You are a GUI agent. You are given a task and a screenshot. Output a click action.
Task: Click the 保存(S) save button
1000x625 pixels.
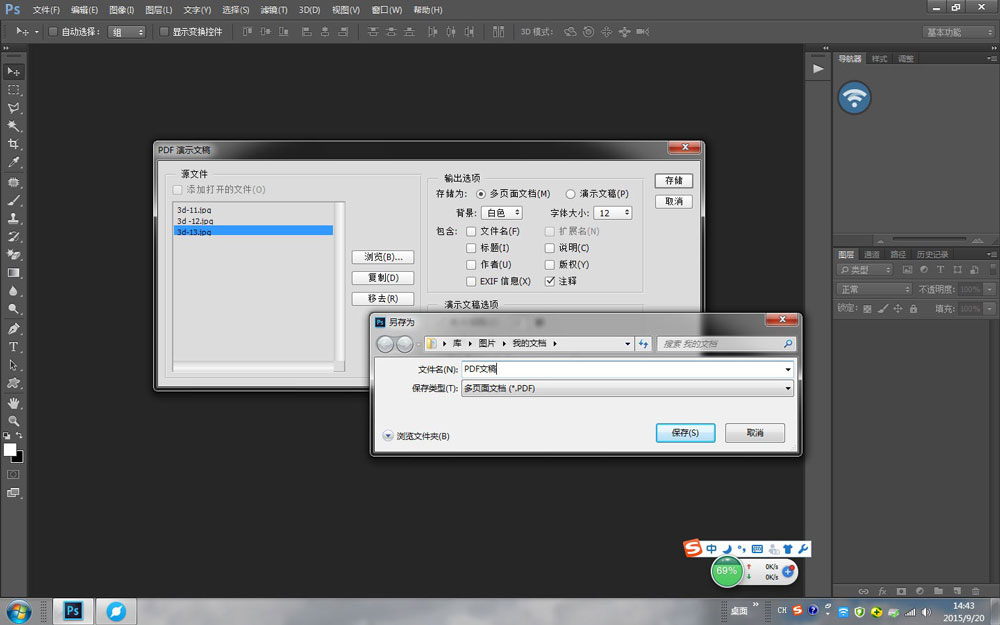[x=686, y=432]
